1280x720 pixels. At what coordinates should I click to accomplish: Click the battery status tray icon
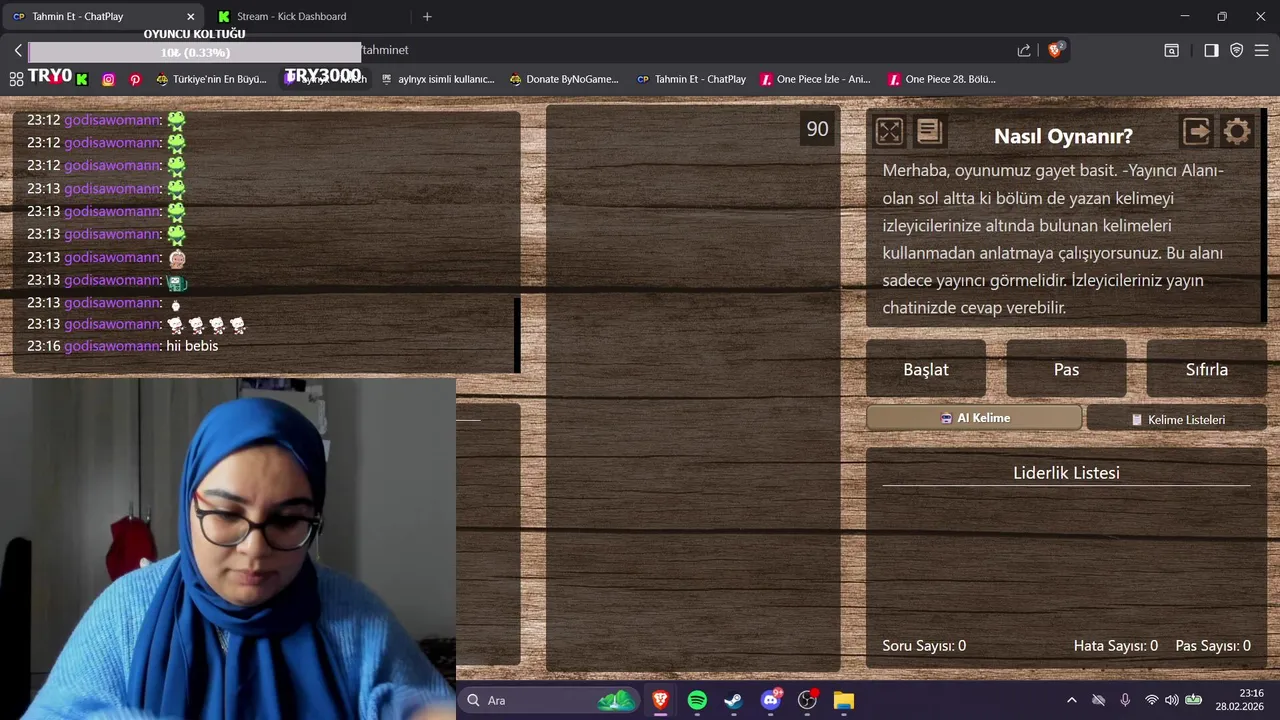click(x=1193, y=700)
